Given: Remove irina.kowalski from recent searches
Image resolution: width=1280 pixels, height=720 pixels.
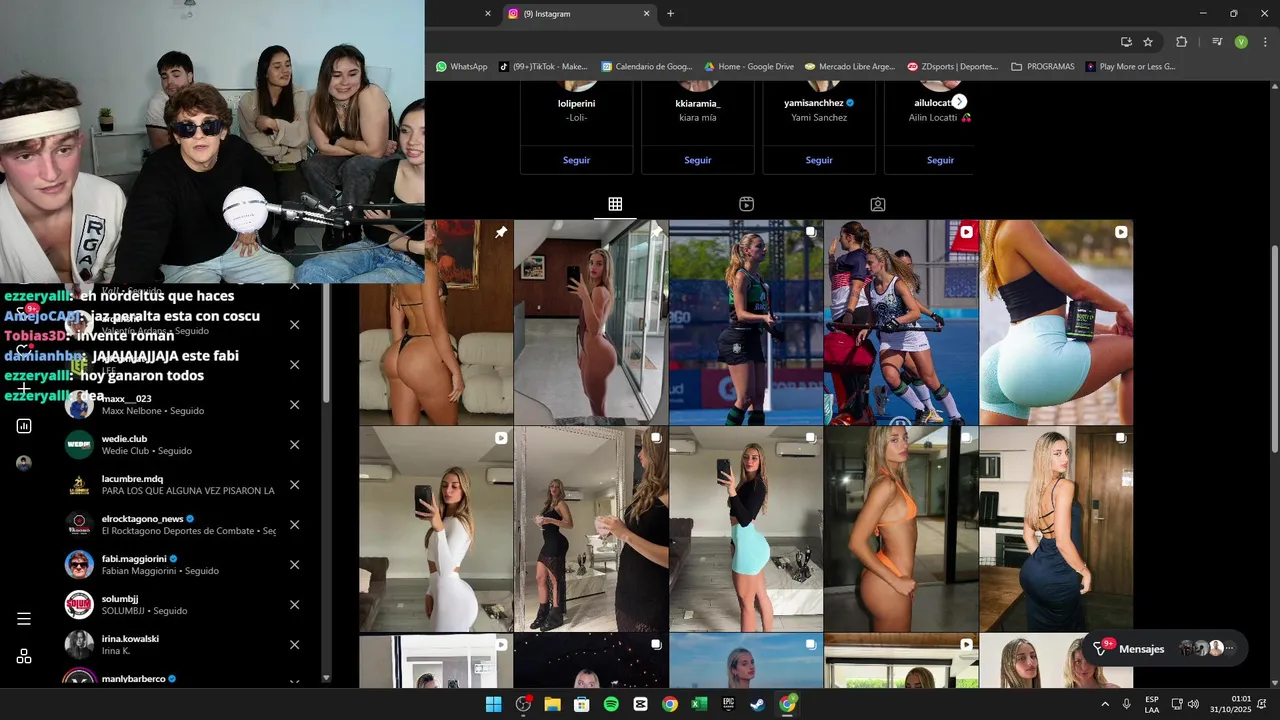Looking at the screenshot, I should [x=294, y=645].
